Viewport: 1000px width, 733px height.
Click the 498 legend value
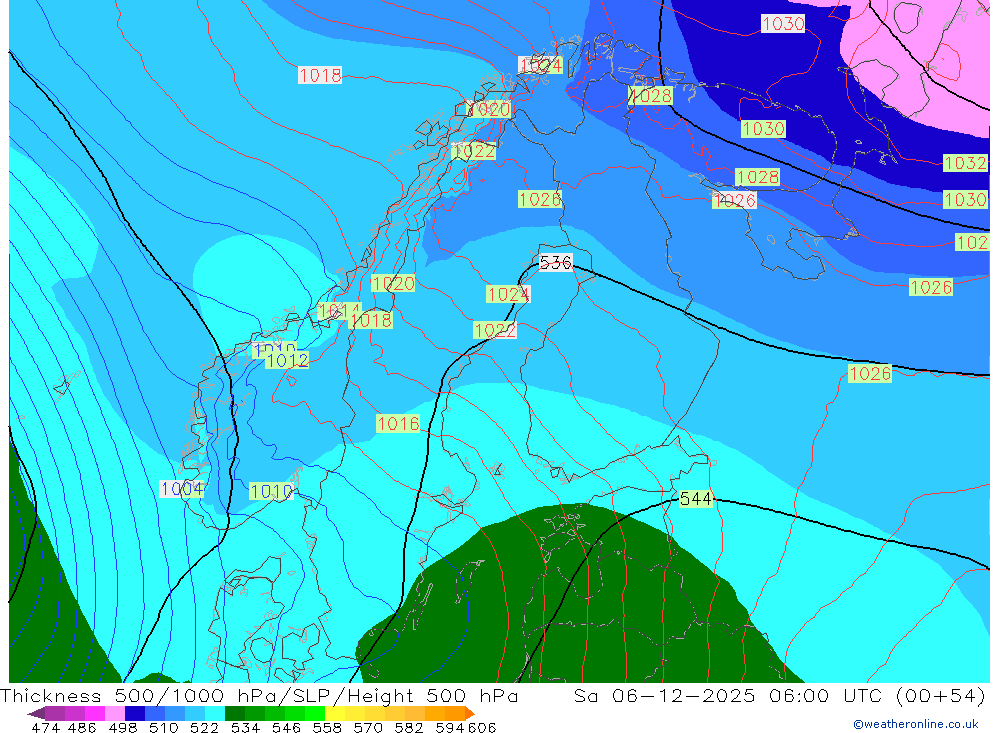(x=122, y=727)
